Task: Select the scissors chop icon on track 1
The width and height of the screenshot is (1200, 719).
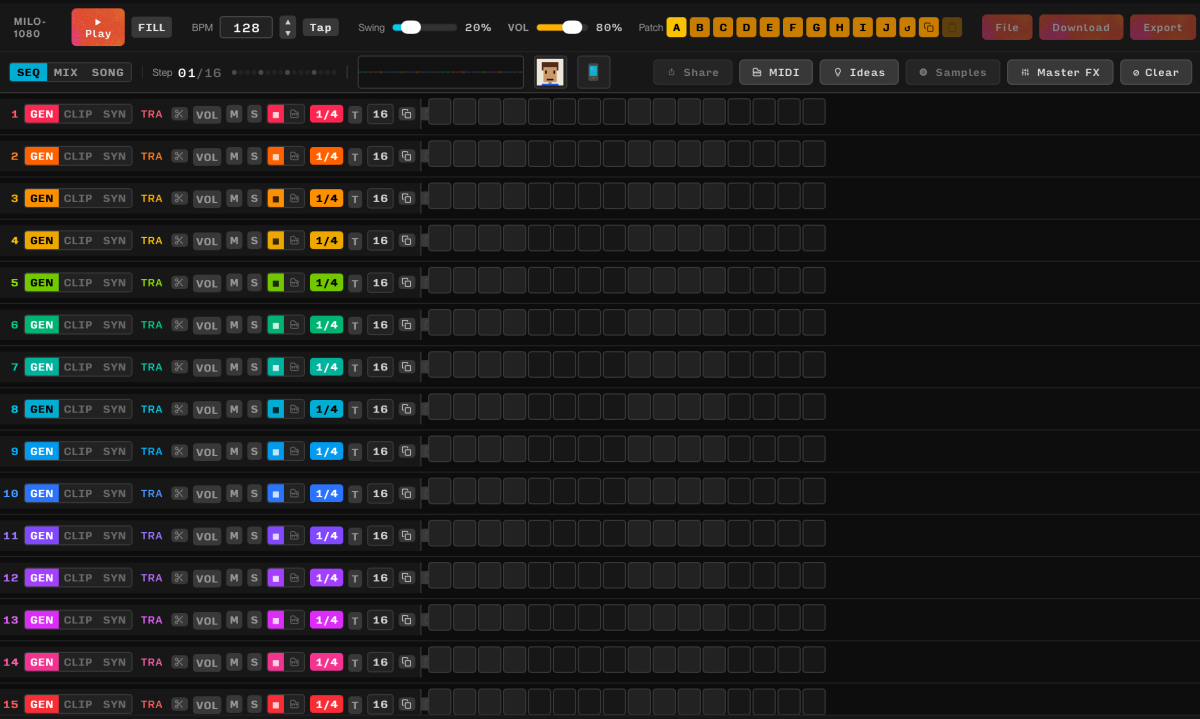Action: click(179, 114)
